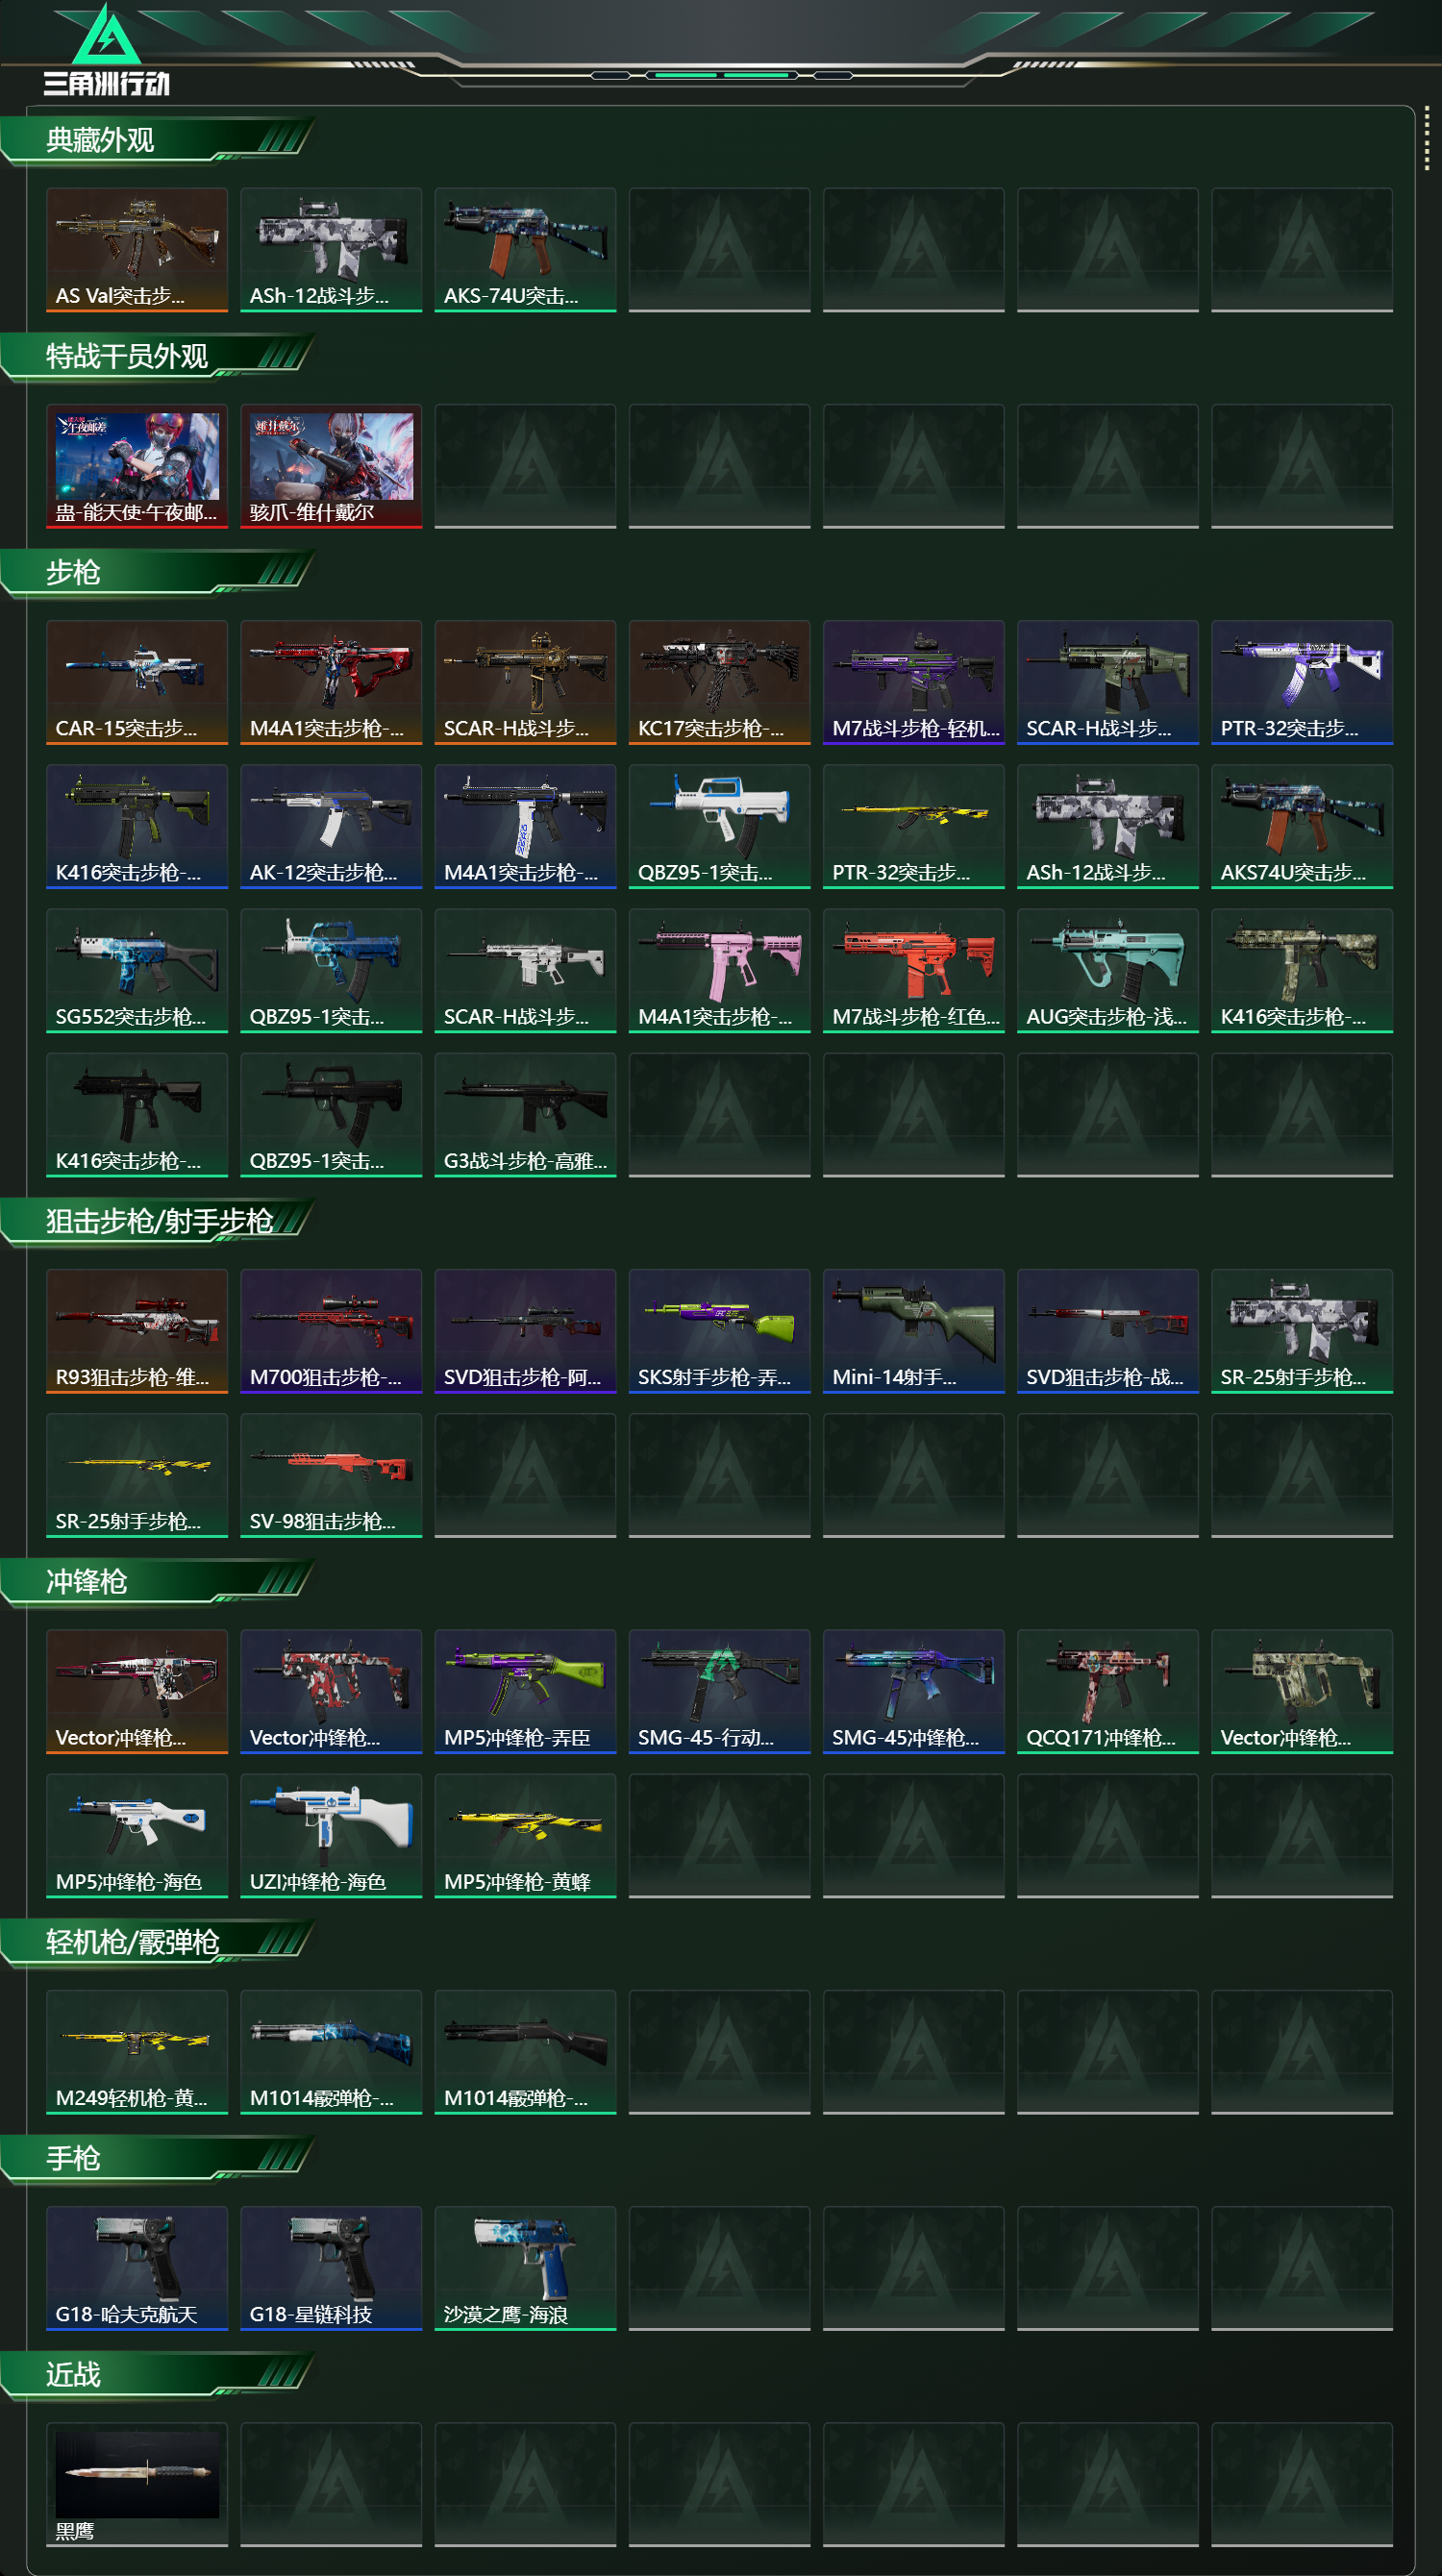1442x2576 pixels.
Task: Select the 黑鹰 melee knife
Action: [x=137, y=2484]
